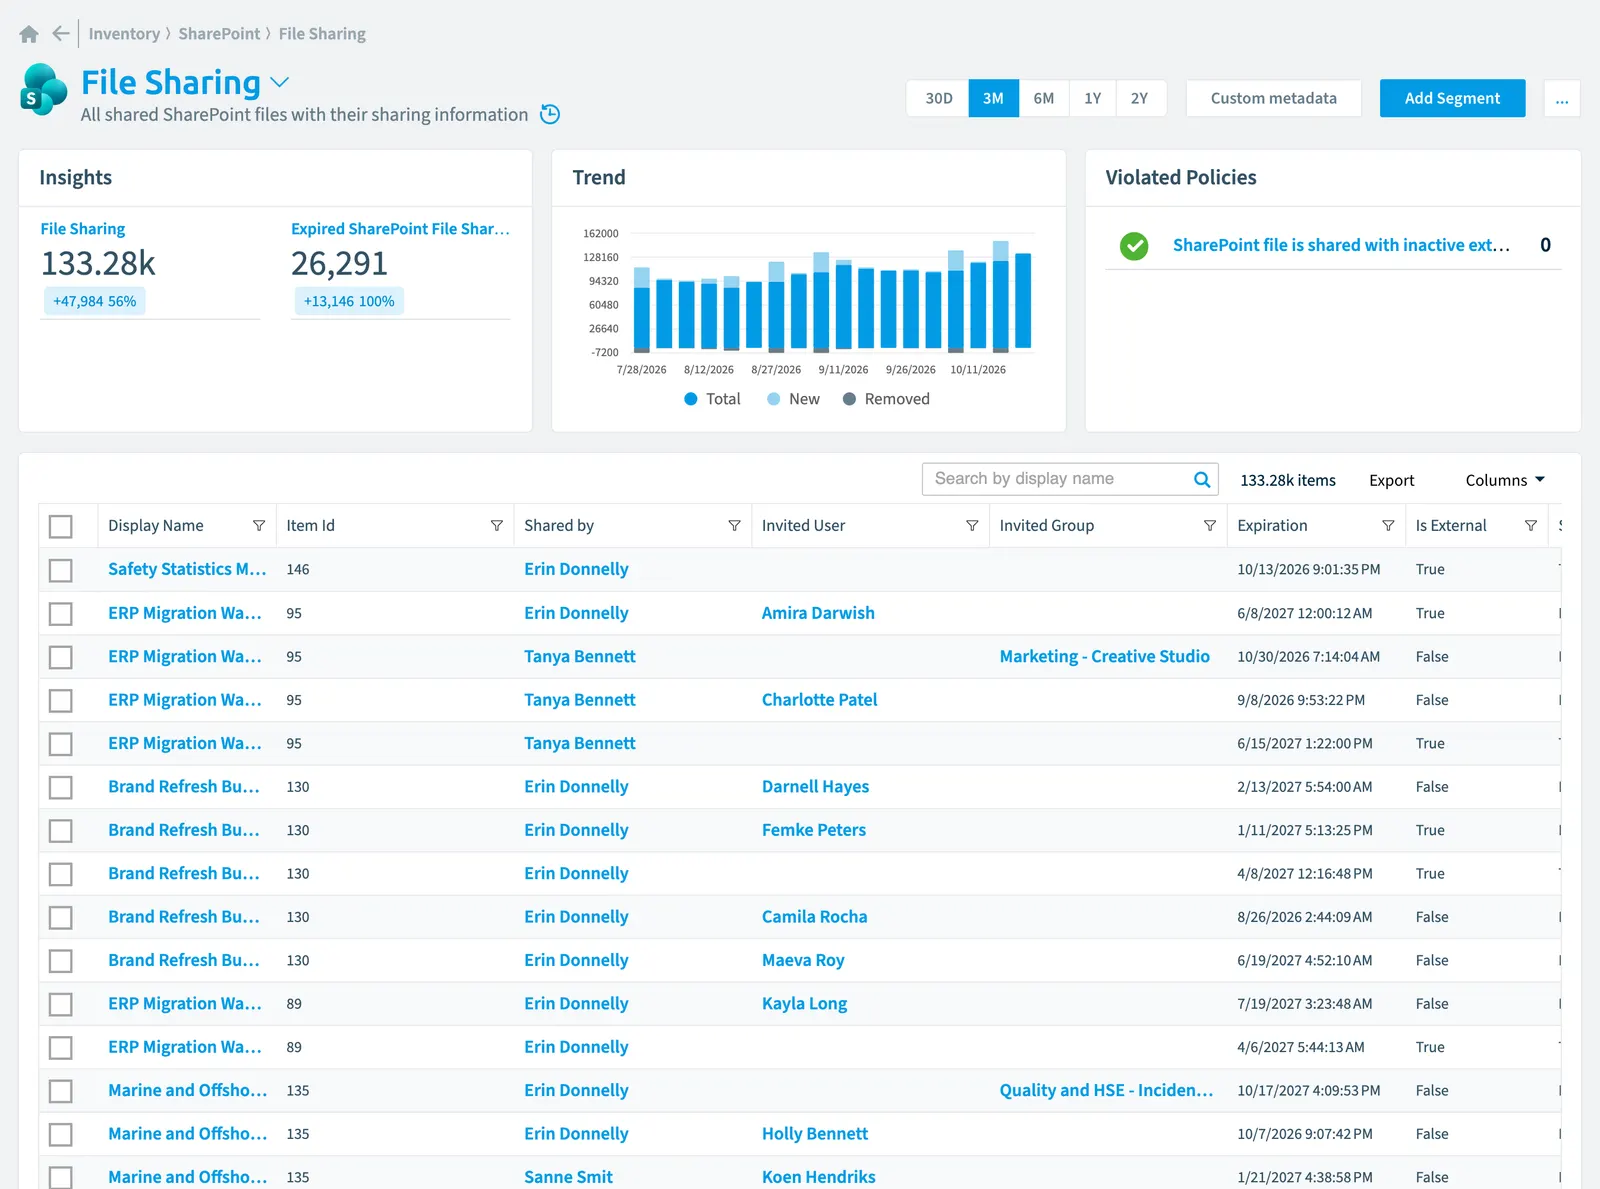
Task: Open the more options ellipsis button
Action: (x=1562, y=99)
